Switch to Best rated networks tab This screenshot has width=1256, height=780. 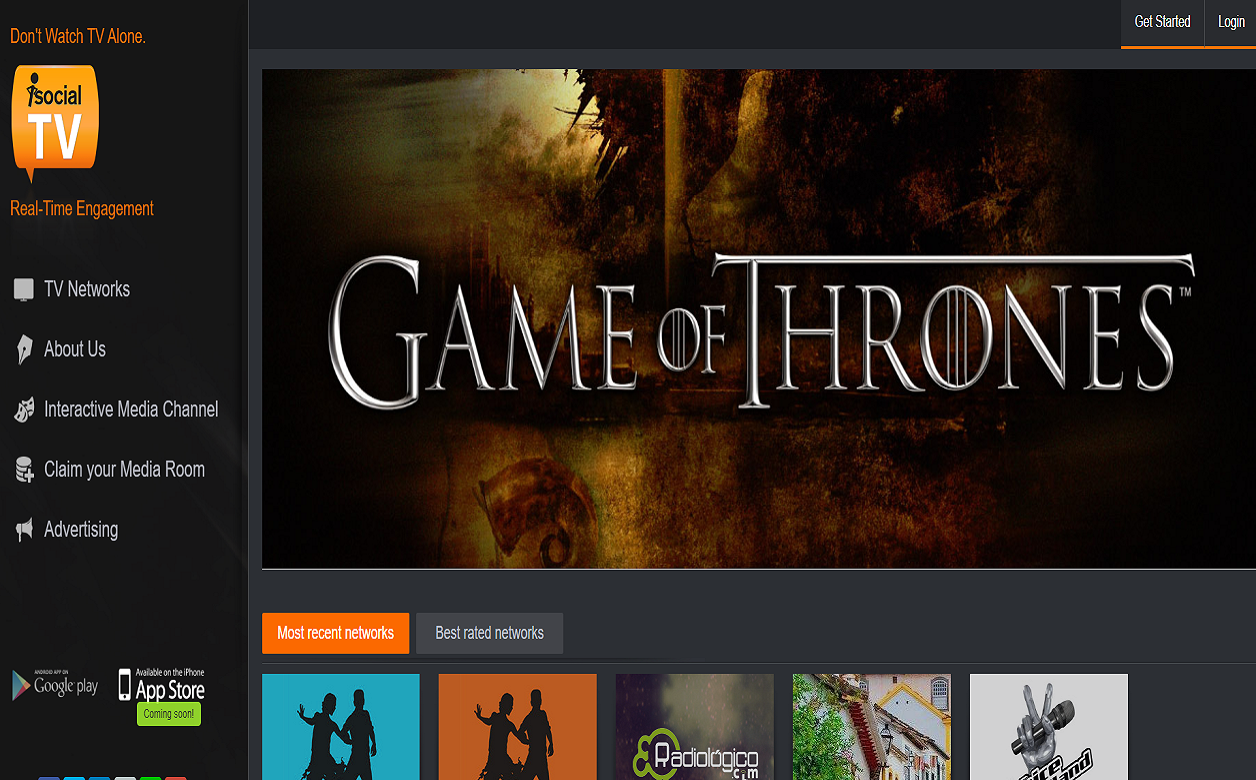[x=489, y=633]
